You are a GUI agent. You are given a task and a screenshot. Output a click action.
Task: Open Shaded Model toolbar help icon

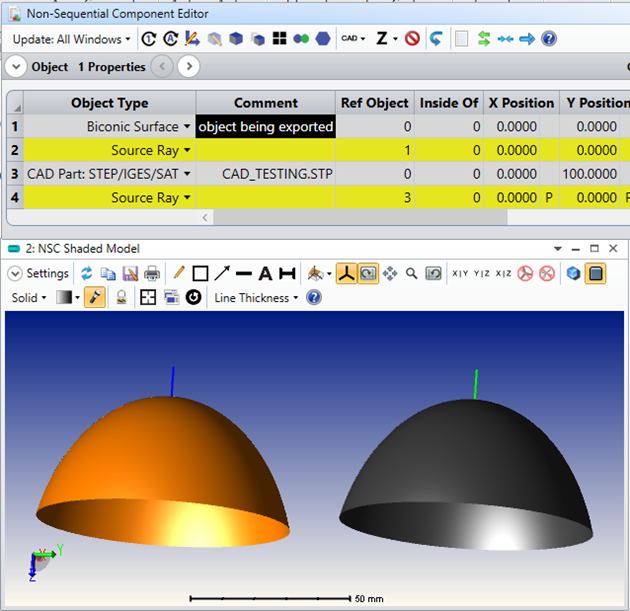[x=314, y=298]
